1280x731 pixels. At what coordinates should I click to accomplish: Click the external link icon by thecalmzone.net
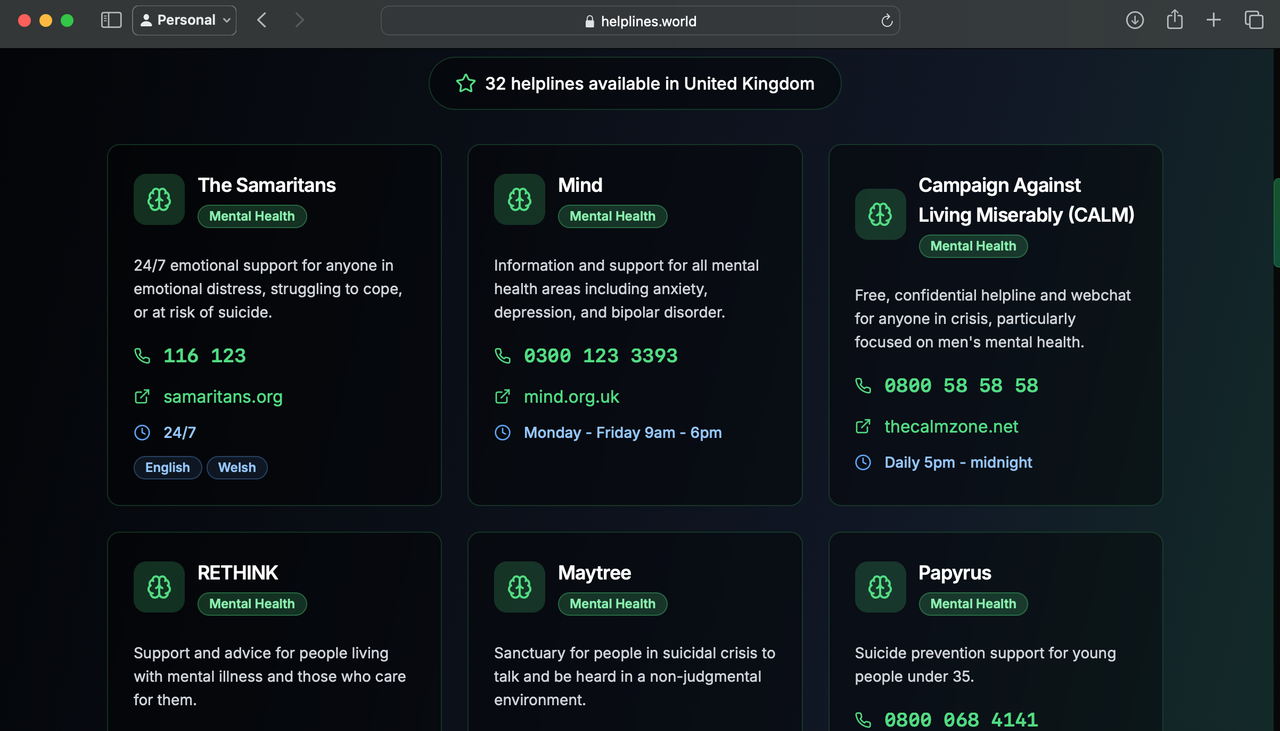(x=863, y=427)
